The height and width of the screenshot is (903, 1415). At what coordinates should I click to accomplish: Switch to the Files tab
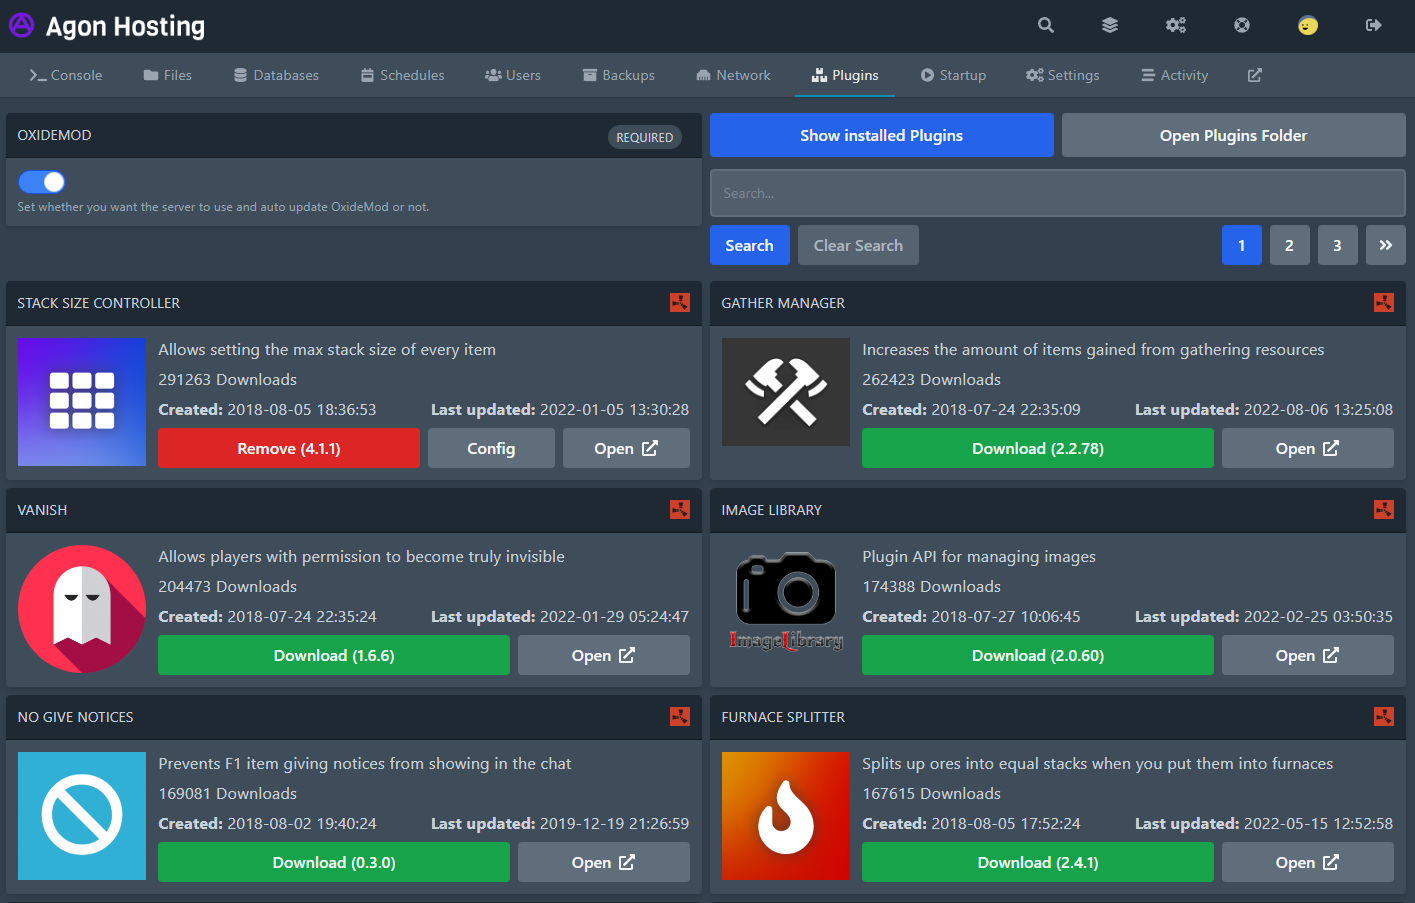click(168, 75)
